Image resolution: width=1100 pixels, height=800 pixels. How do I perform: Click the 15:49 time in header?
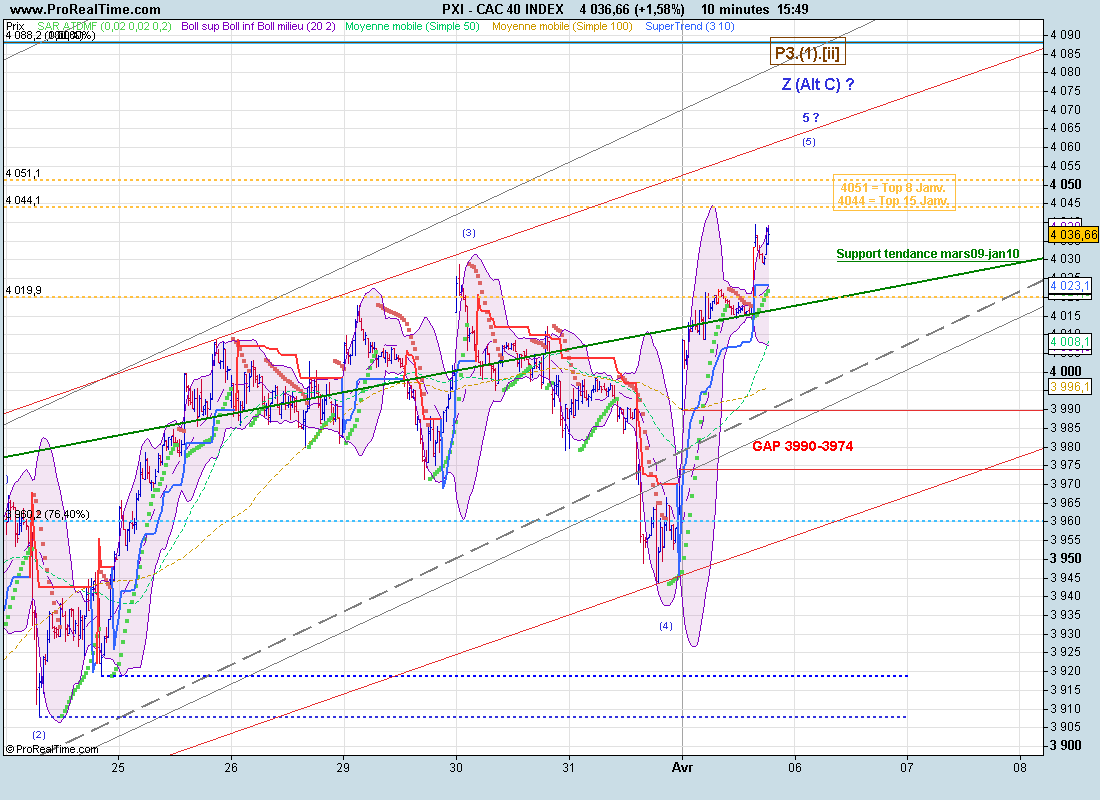click(792, 9)
